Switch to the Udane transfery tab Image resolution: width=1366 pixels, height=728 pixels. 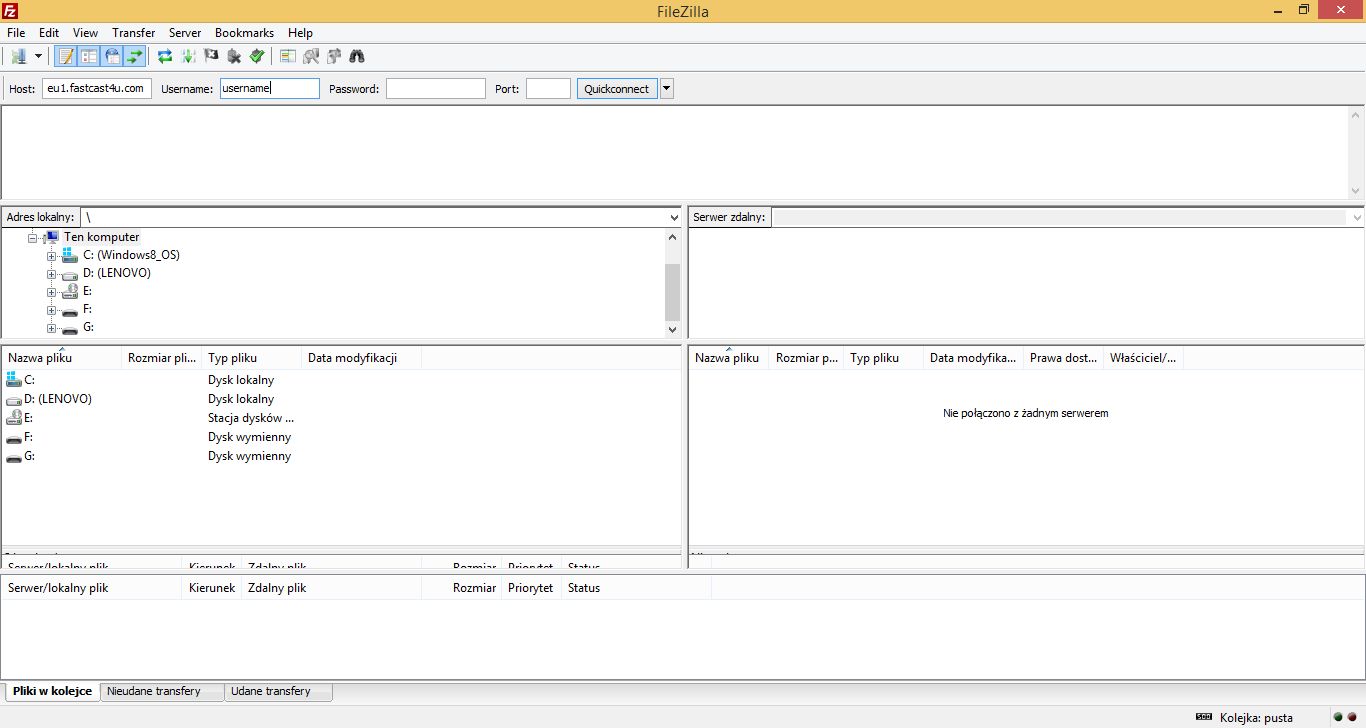pos(278,691)
